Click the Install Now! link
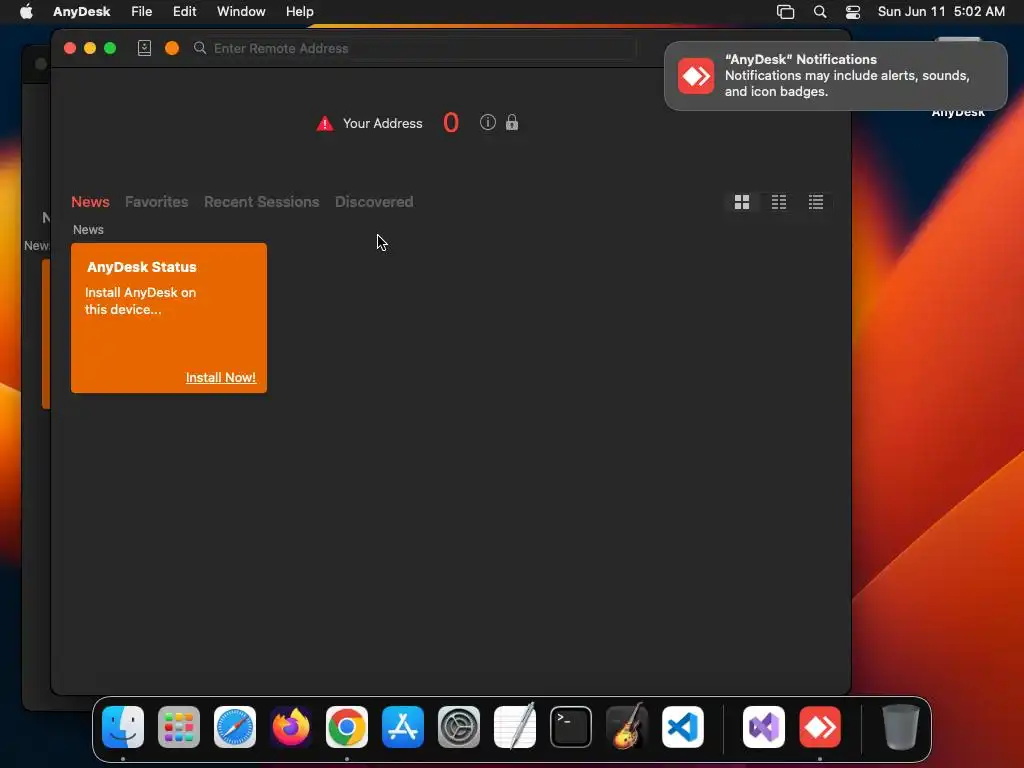Image resolution: width=1024 pixels, height=768 pixels. 221,377
